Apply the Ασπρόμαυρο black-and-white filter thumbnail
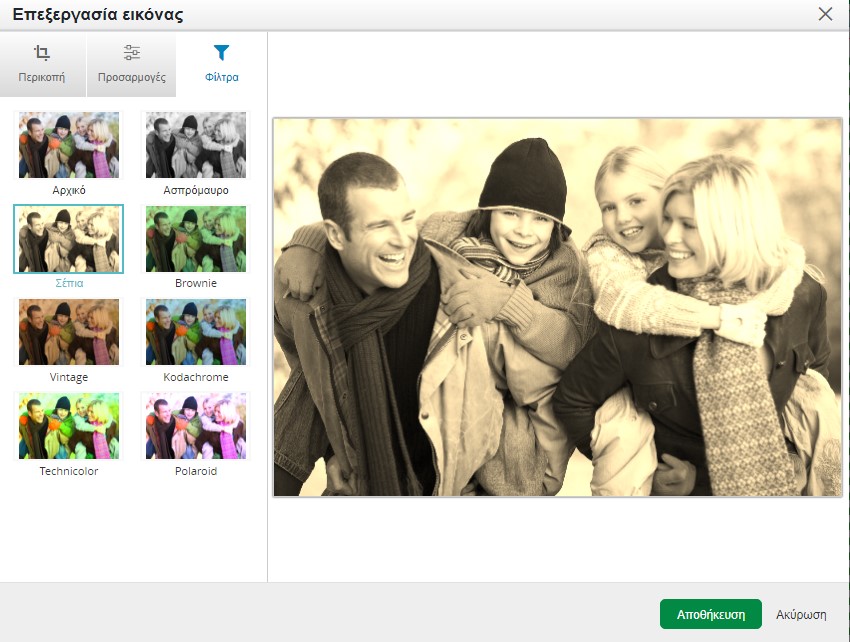This screenshot has height=642, width=850. [x=196, y=145]
